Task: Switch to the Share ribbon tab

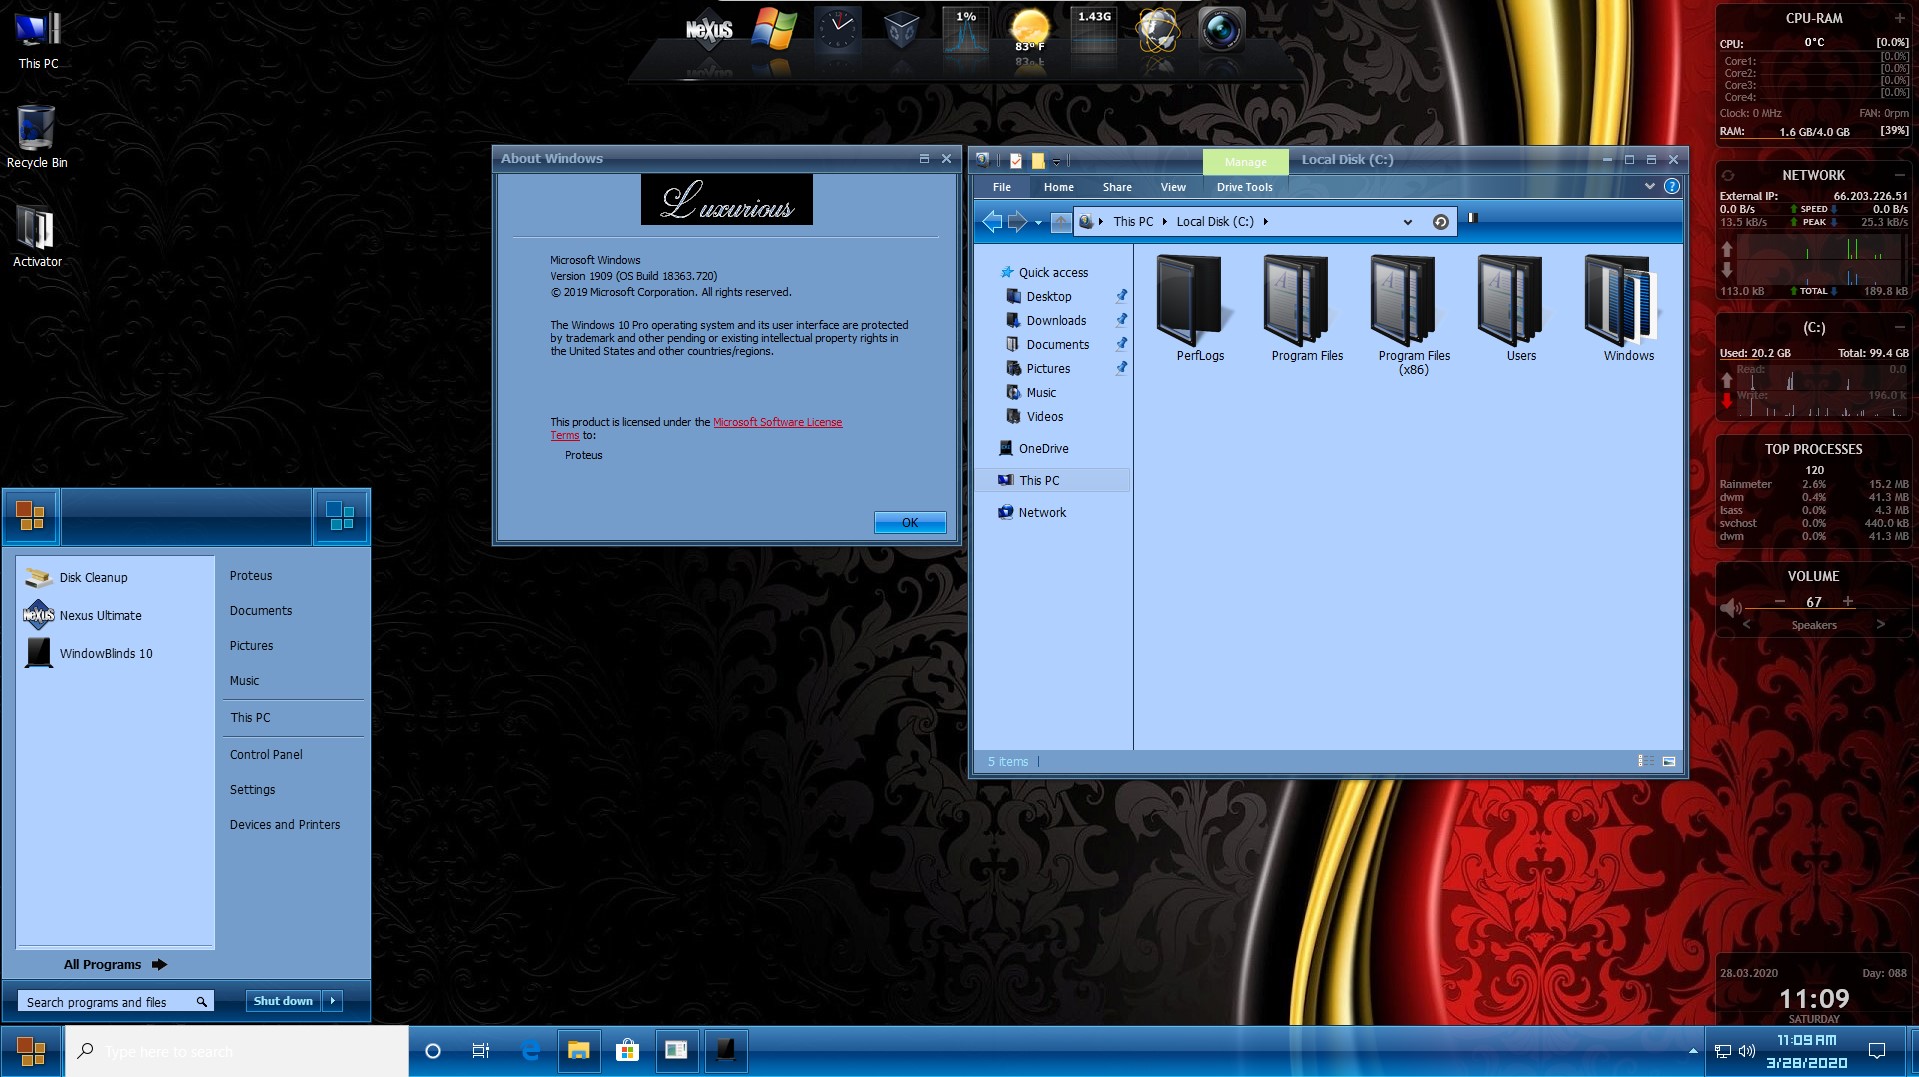Action: 1117,187
